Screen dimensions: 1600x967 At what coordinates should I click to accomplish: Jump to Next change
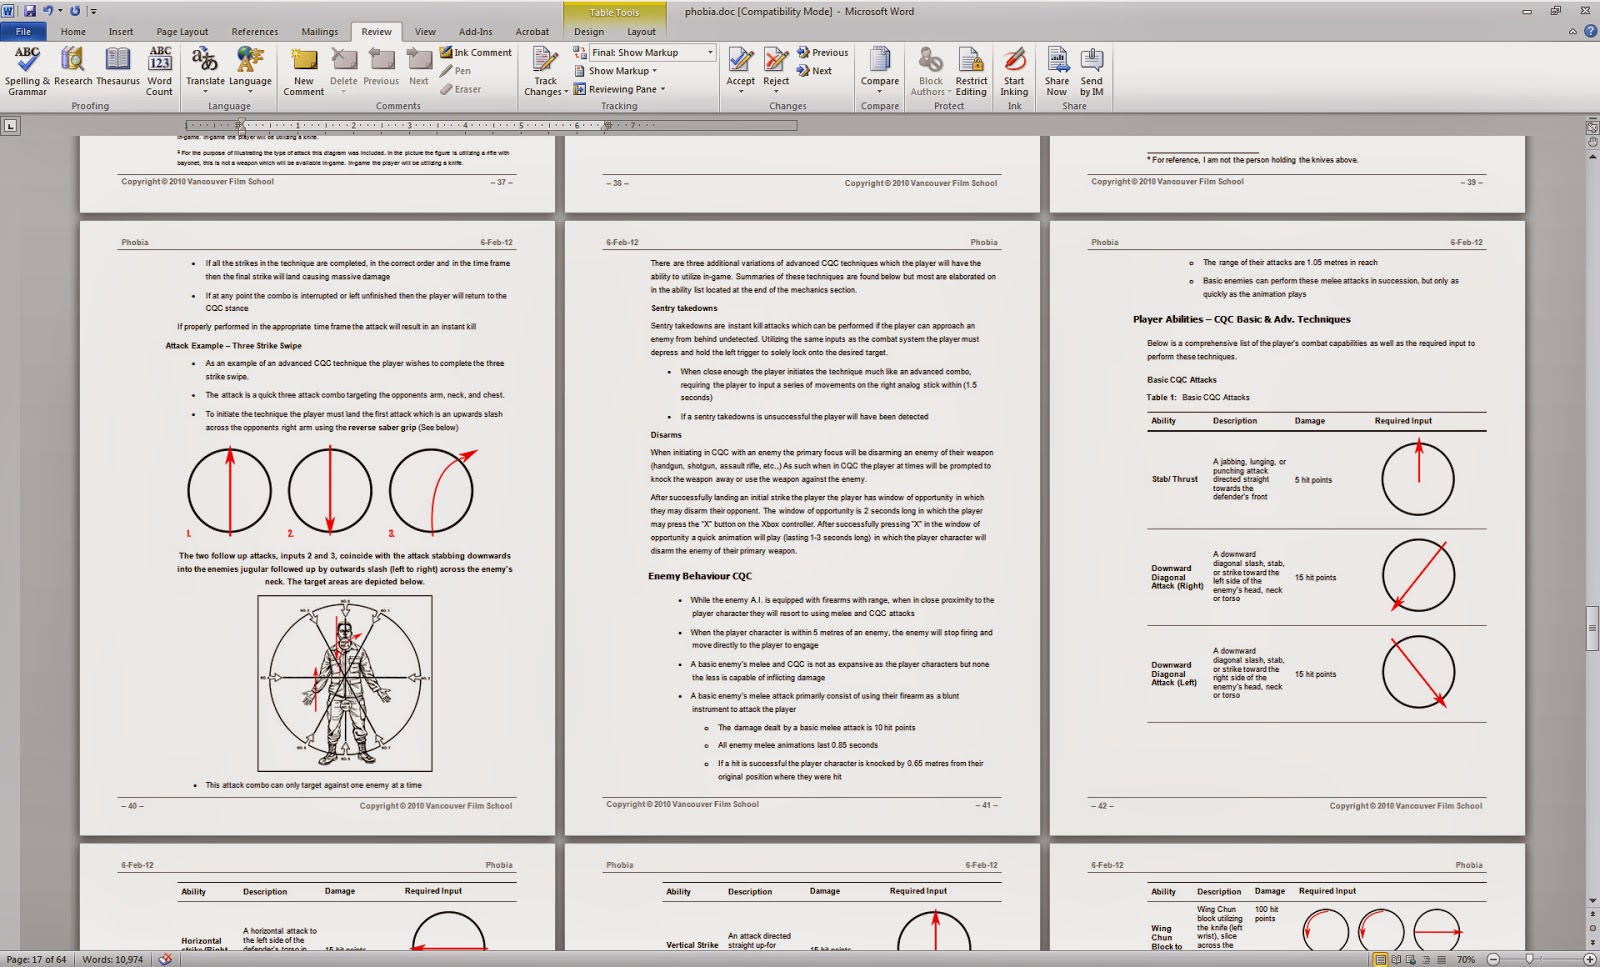pyautogui.click(x=815, y=71)
